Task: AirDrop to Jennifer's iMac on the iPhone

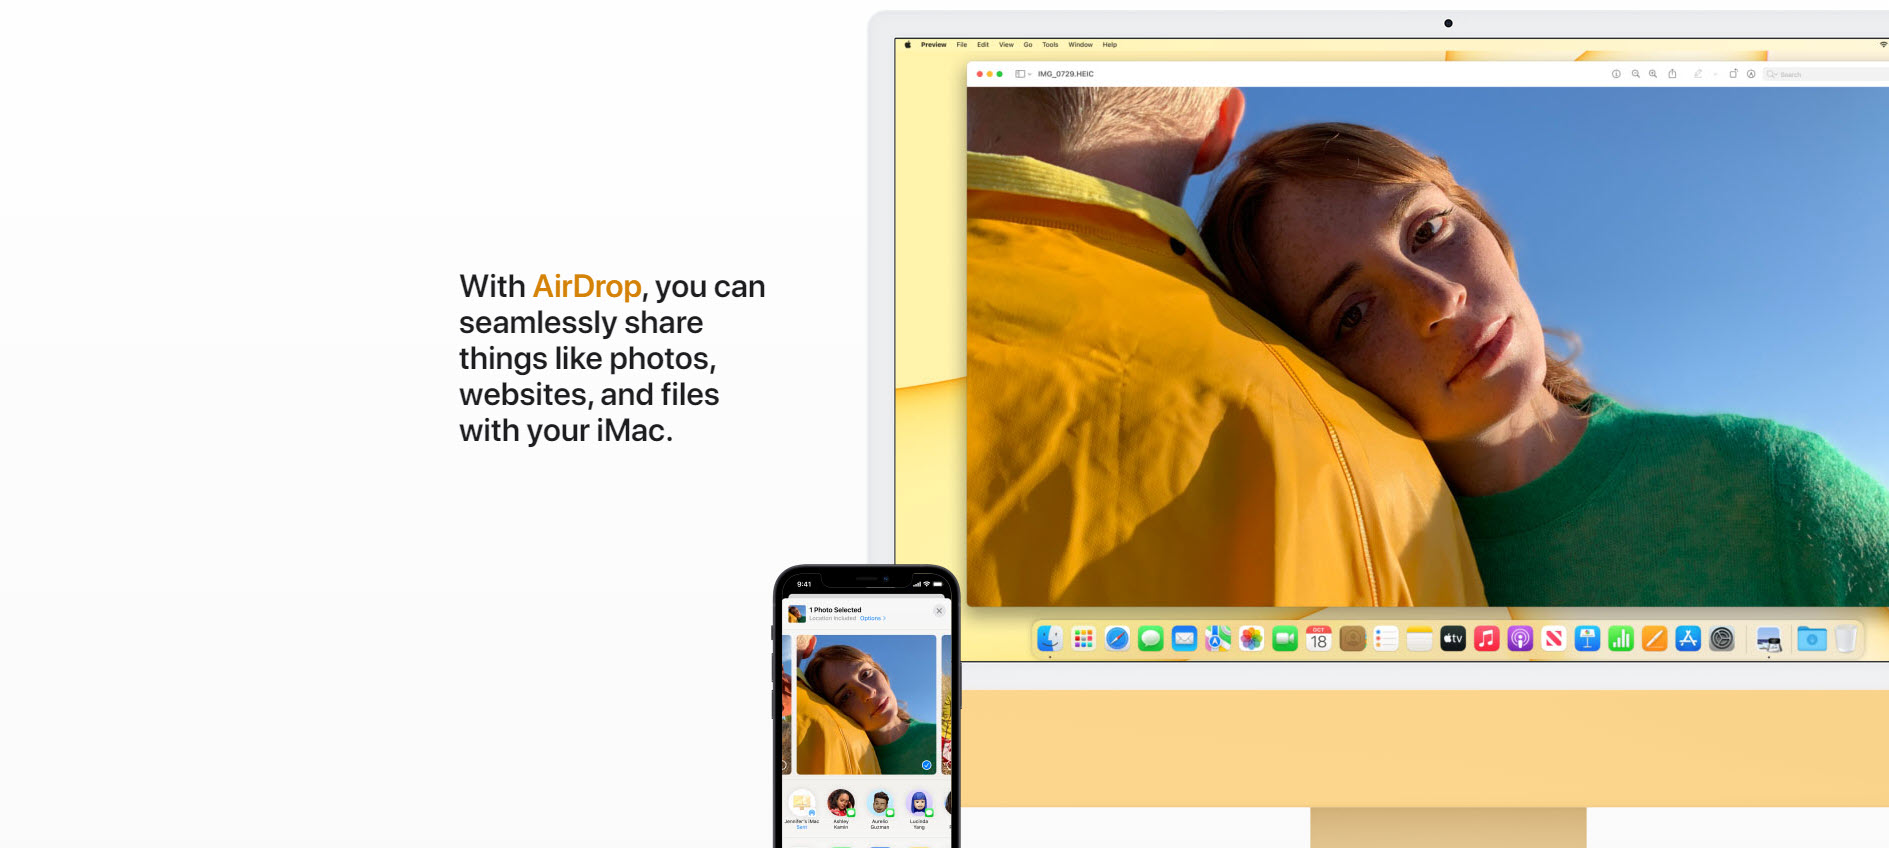Action: [x=802, y=808]
